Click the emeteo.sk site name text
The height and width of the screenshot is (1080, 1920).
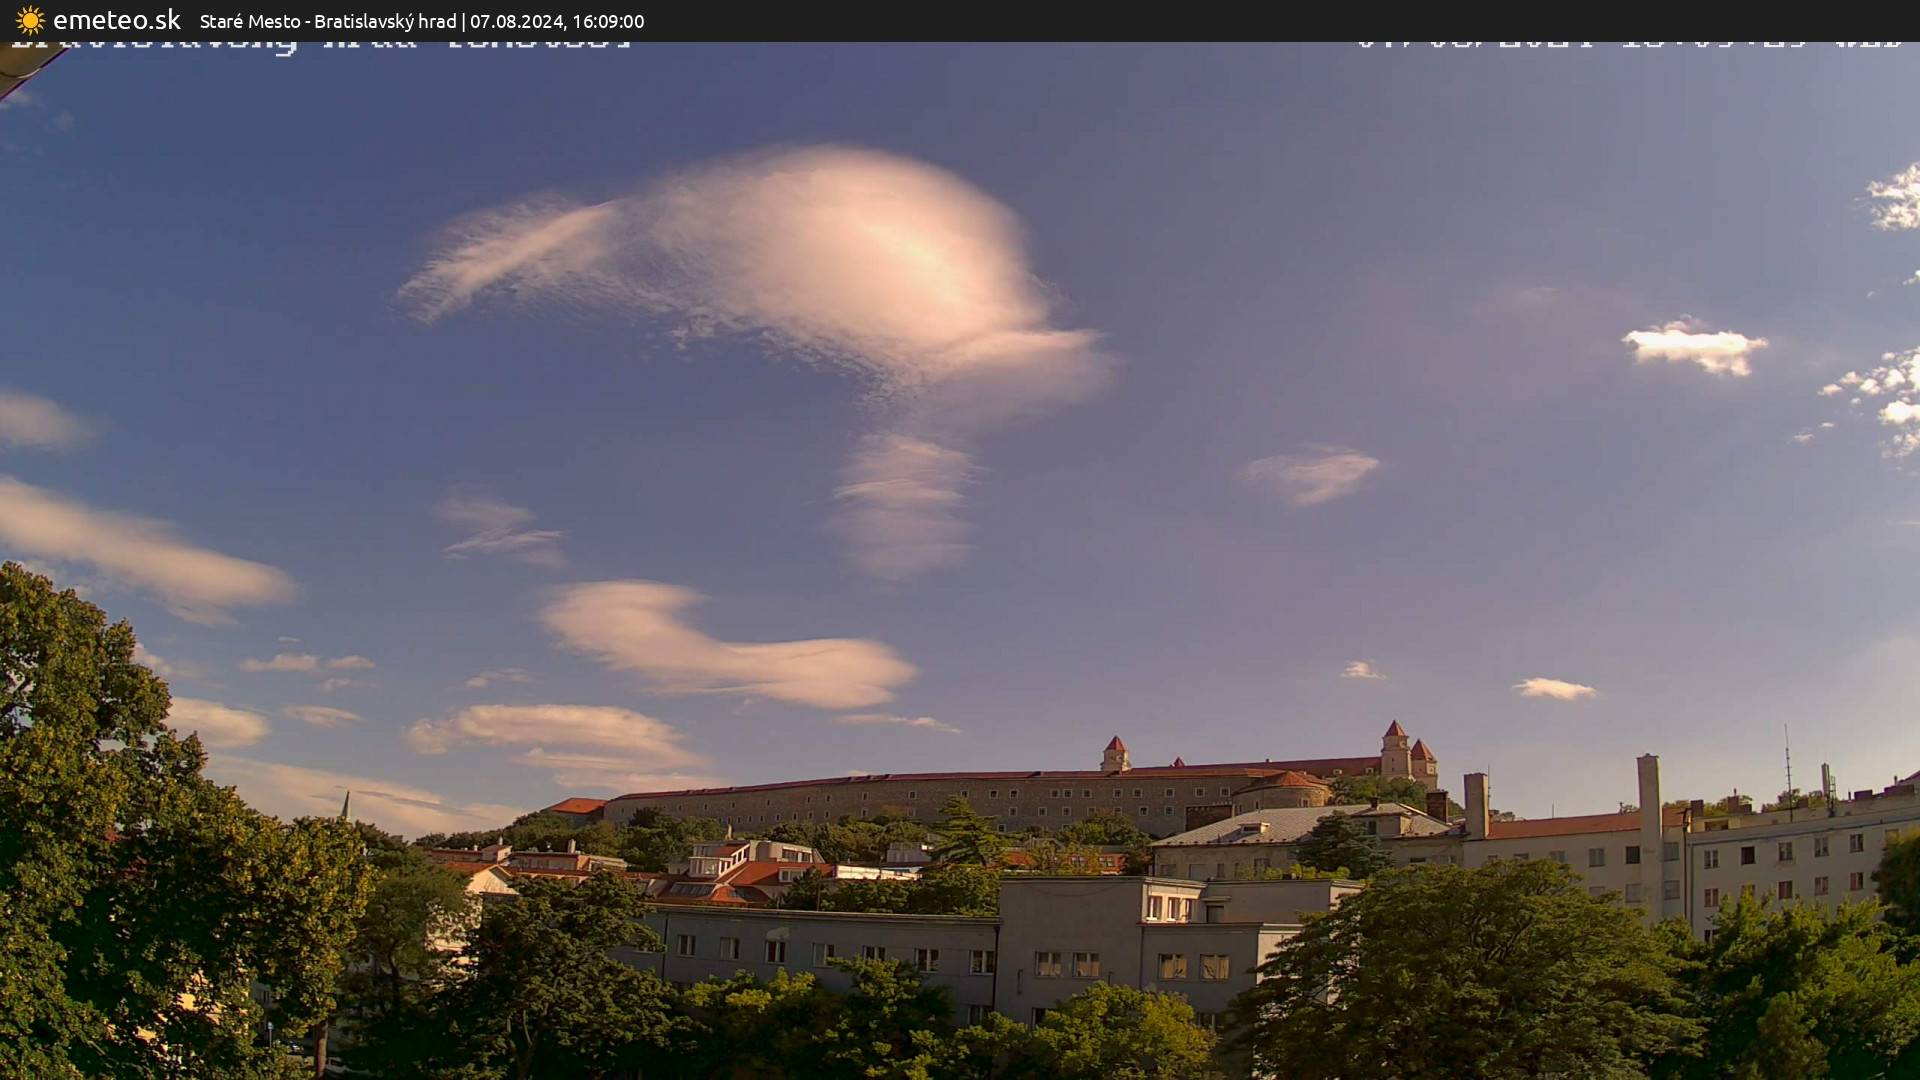116,20
